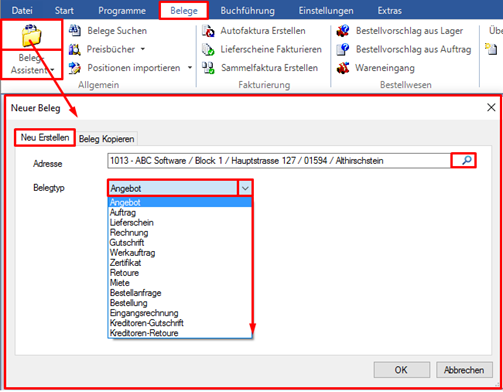Screen dimensions: 503x392
Task: Select Kreditoren-Gutschrift in the list
Action: coord(180,323)
